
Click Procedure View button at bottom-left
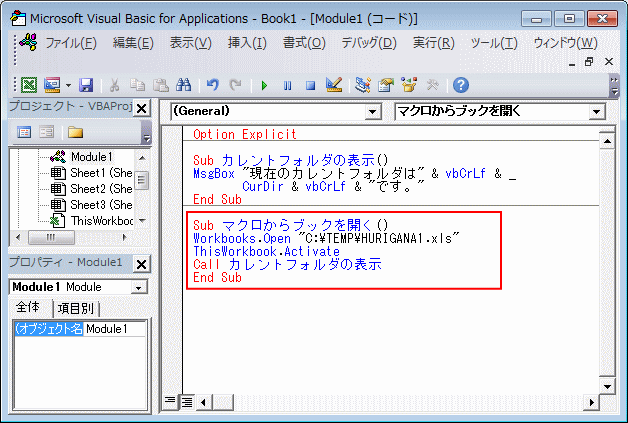tap(170, 401)
